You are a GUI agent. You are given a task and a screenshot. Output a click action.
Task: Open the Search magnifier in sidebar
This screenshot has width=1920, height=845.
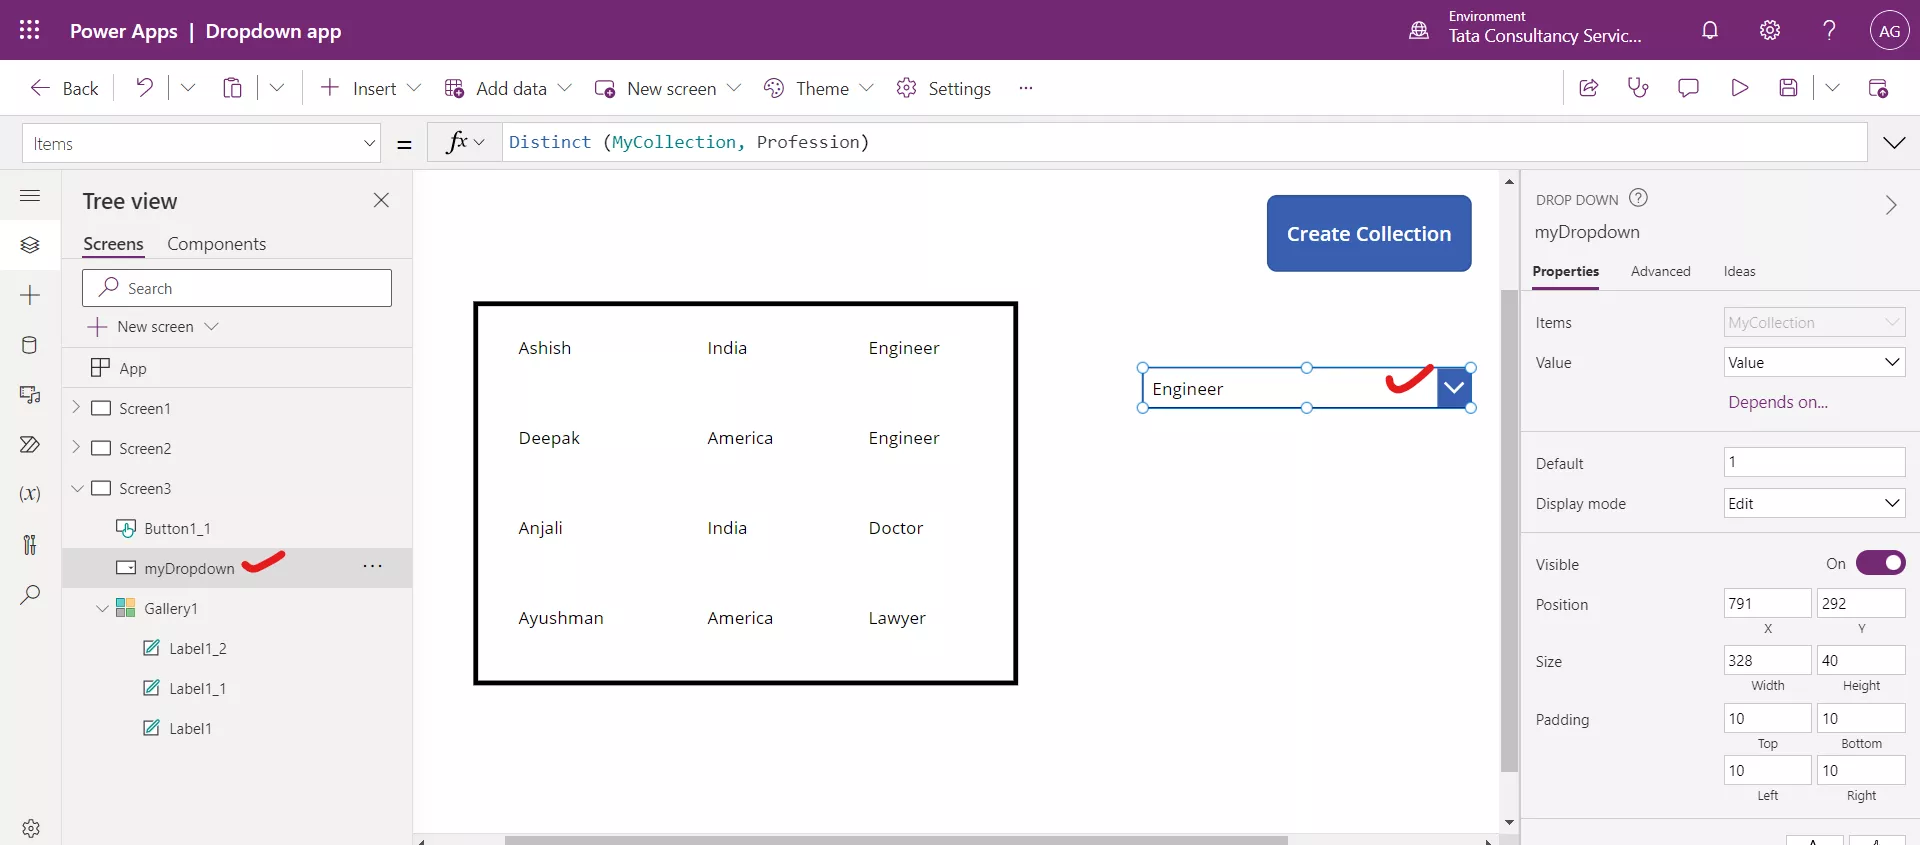pyautogui.click(x=30, y=594)
